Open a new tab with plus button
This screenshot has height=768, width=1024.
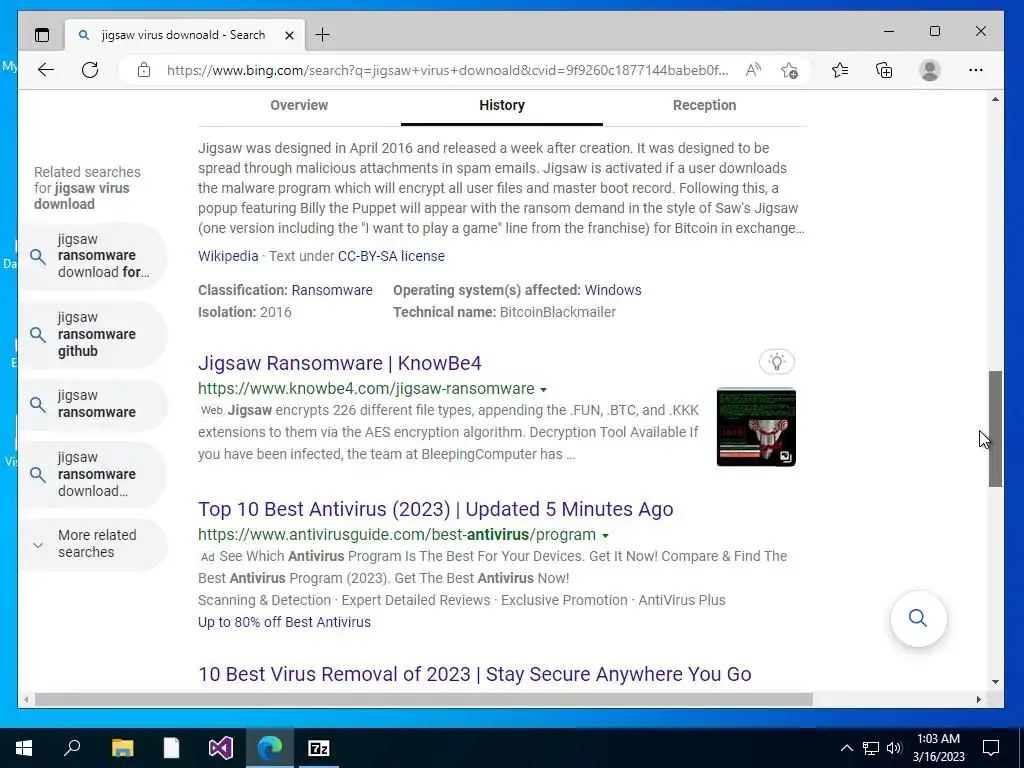click(323, 35)
